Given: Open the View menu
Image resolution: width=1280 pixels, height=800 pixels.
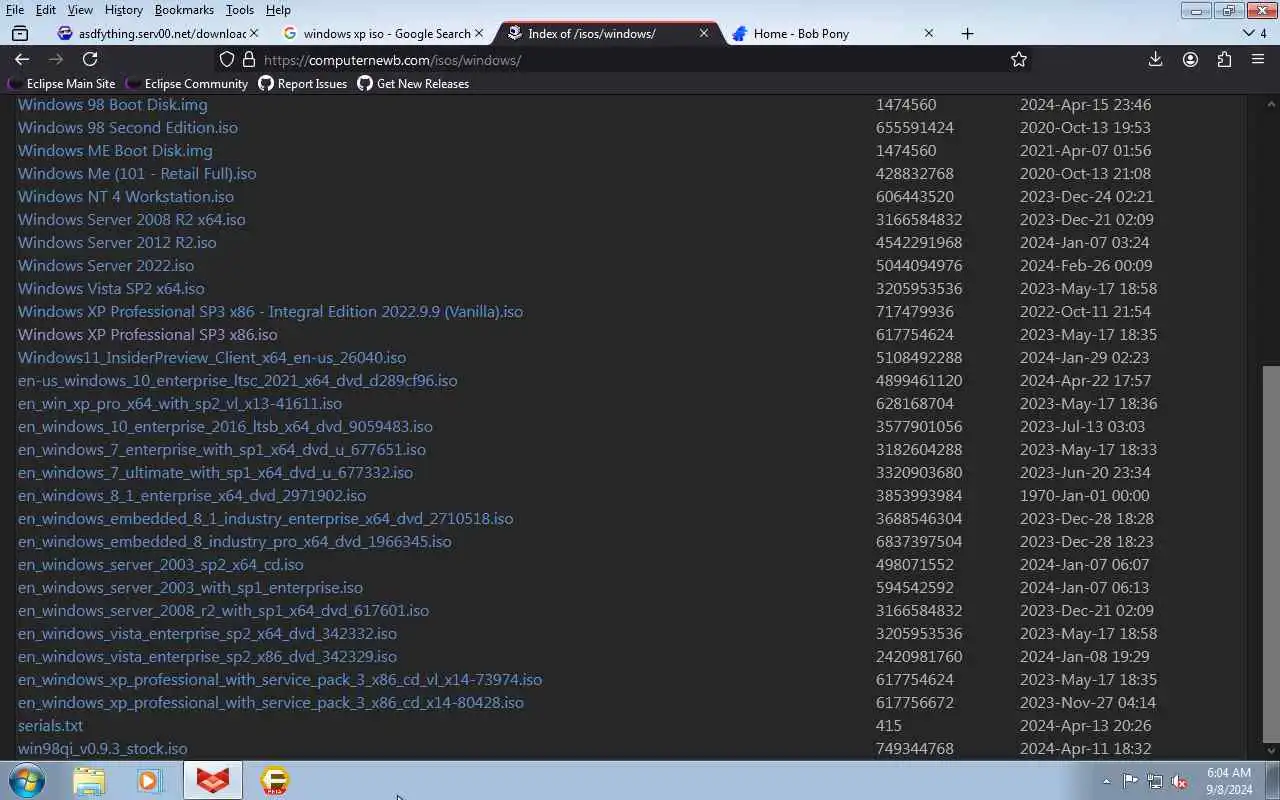Looking at the screenshot, I should tap(80, 9).
